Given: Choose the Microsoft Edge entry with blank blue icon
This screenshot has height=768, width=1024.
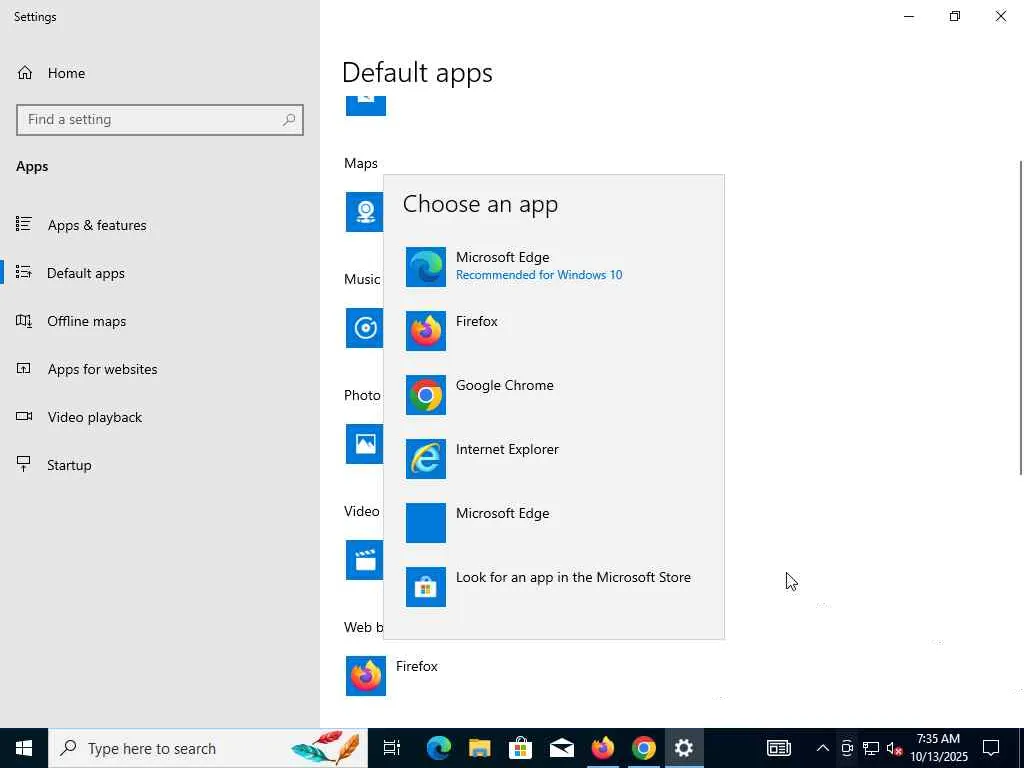Looking at the screenshot, I should 553,522.
